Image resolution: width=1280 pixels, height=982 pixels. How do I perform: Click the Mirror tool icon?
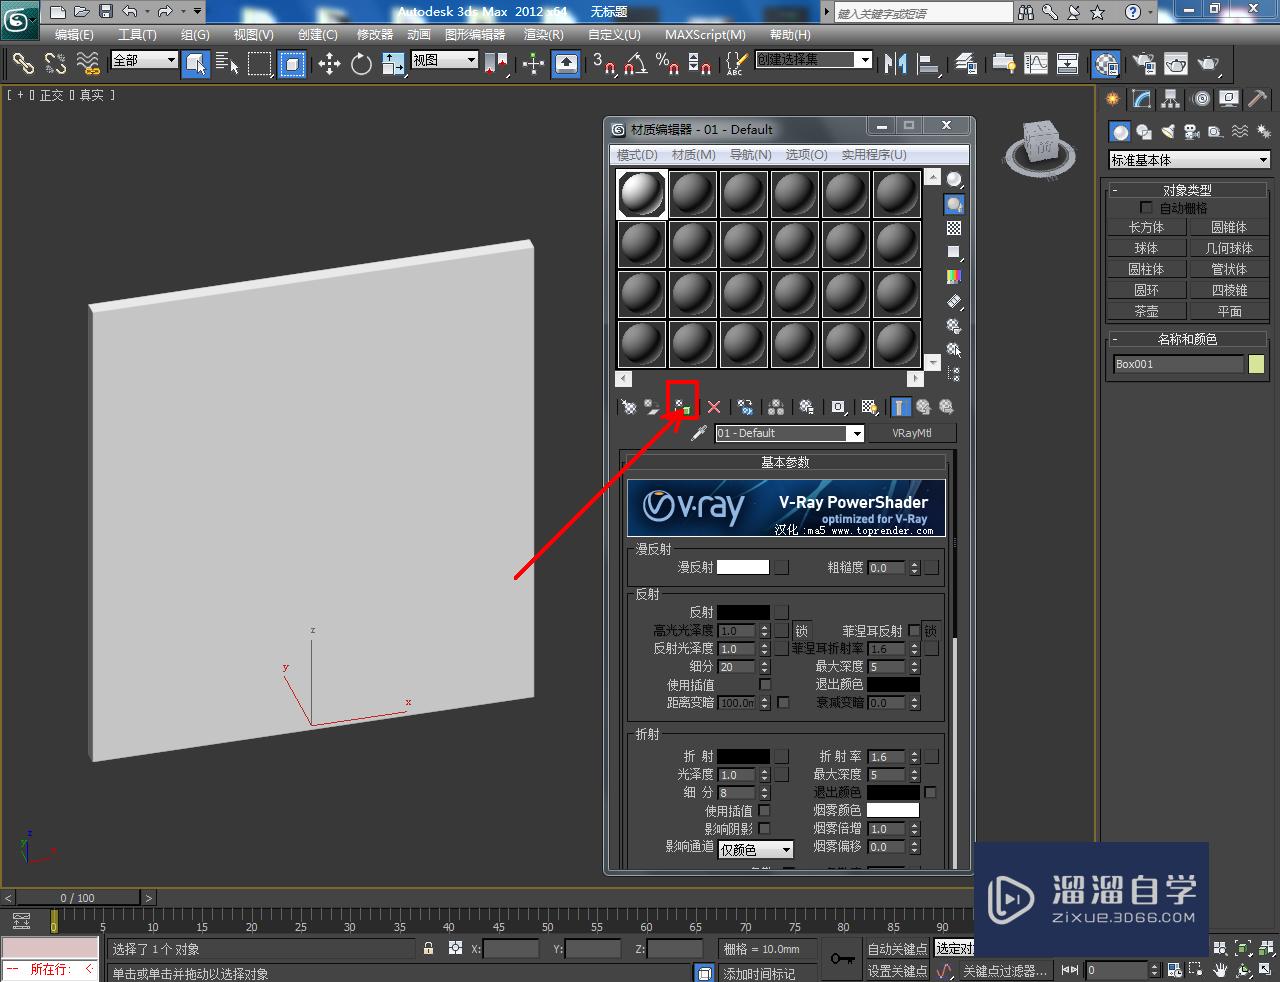pos(895,64)
